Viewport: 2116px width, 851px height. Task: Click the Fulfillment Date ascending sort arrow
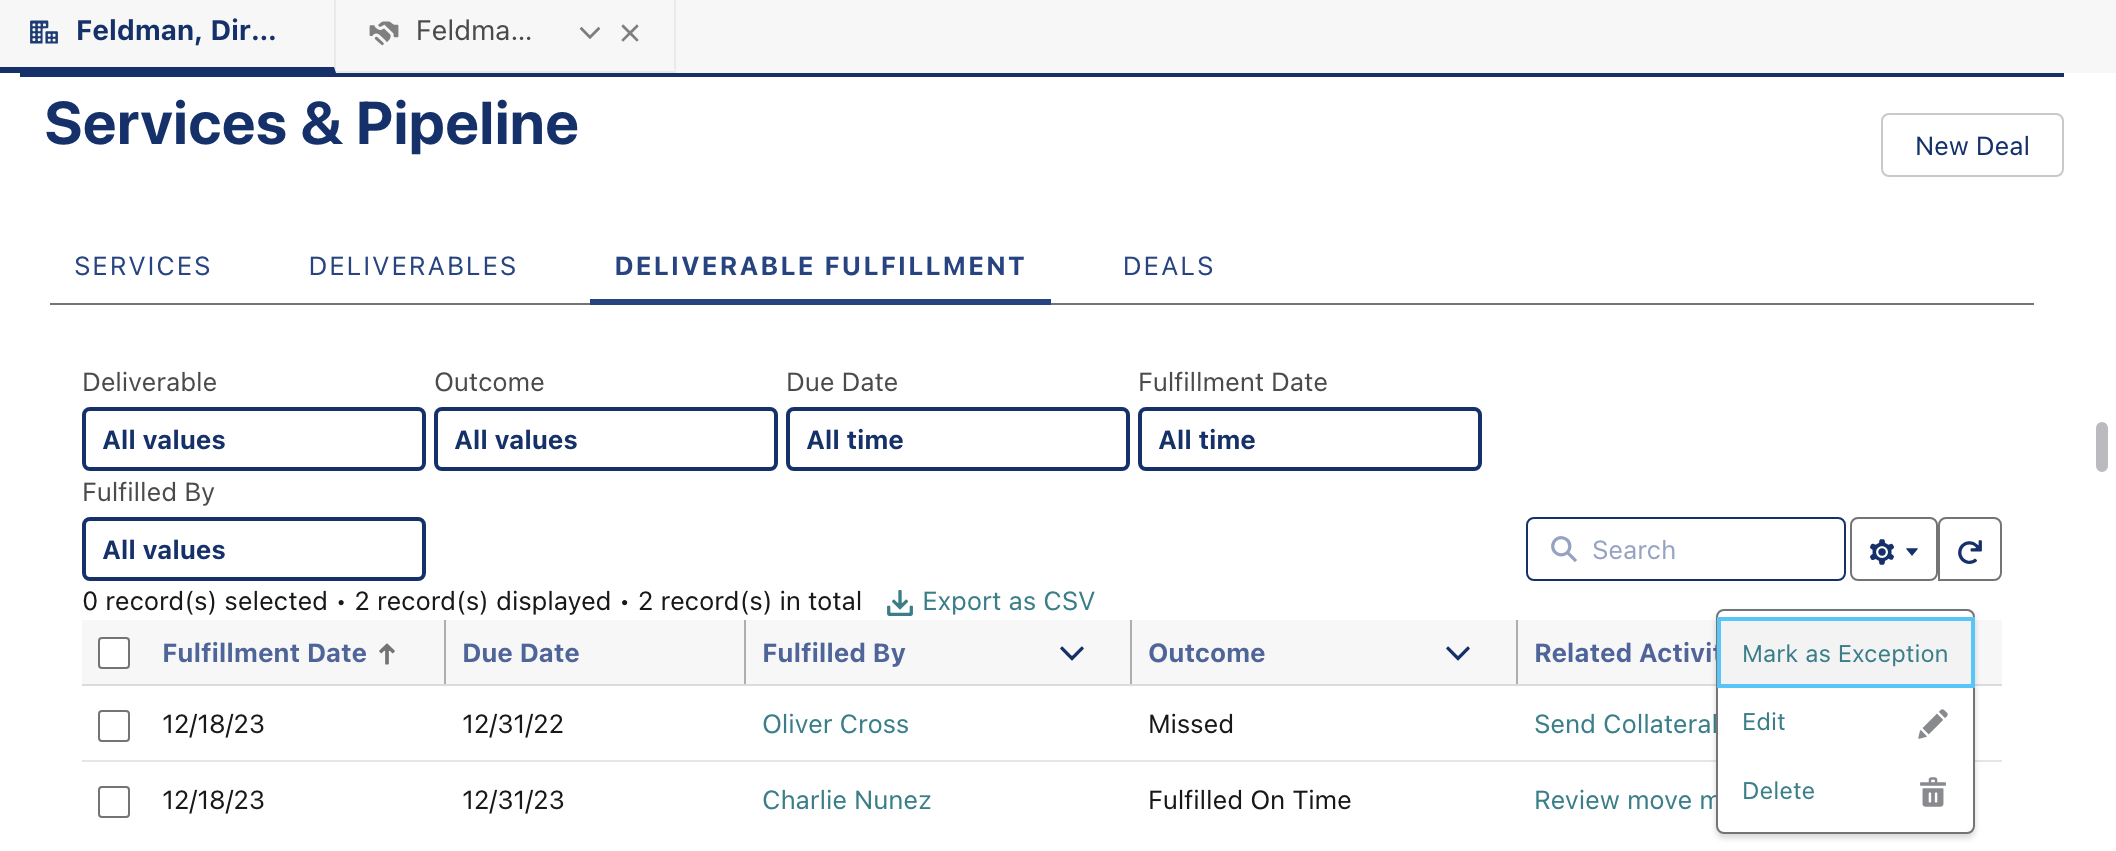click(388, 654)
